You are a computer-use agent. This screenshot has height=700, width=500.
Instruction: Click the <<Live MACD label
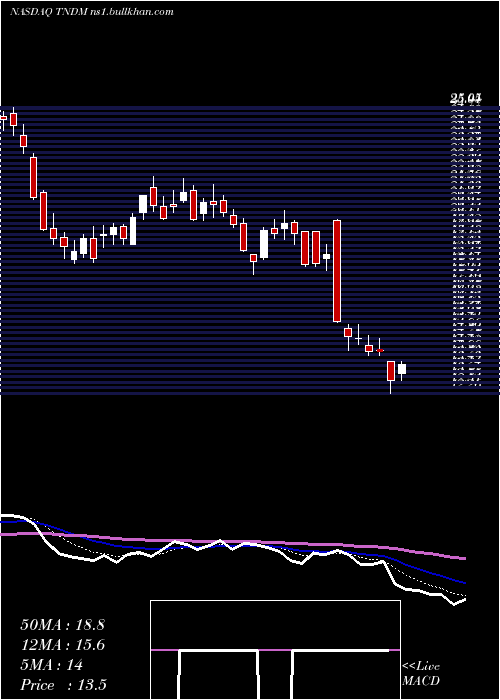tap(421, 674)
